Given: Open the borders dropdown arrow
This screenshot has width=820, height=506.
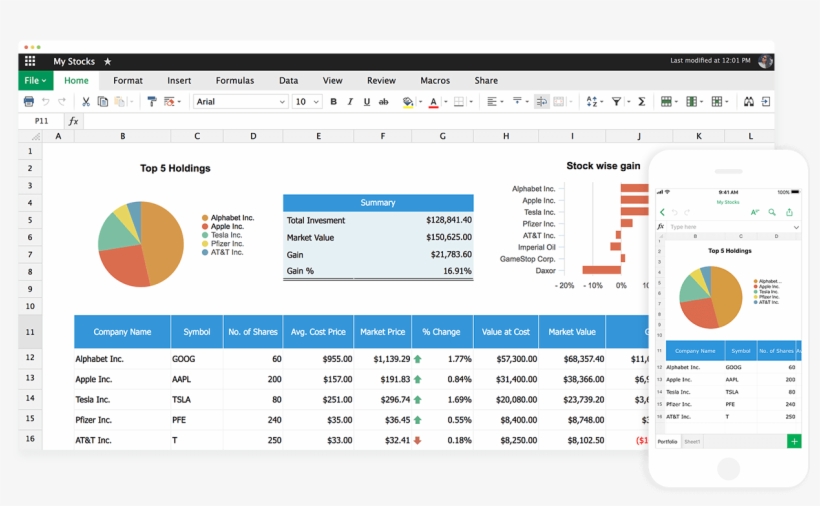Looking at the screenshot, I should point(471,102).
